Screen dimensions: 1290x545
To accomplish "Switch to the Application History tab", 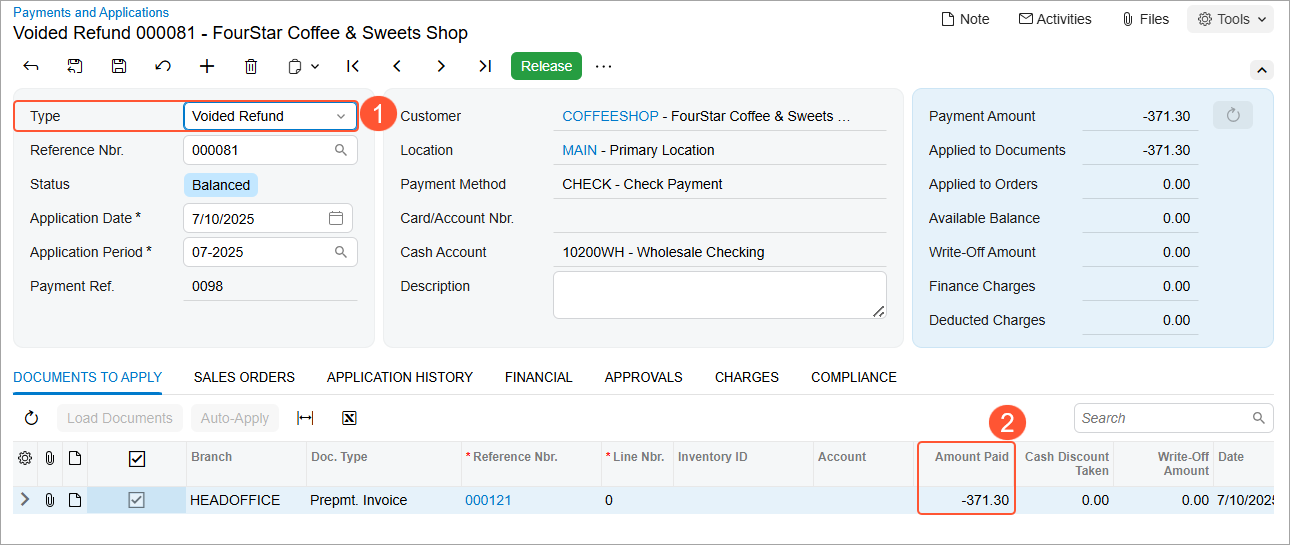I will tap(399, 377).
